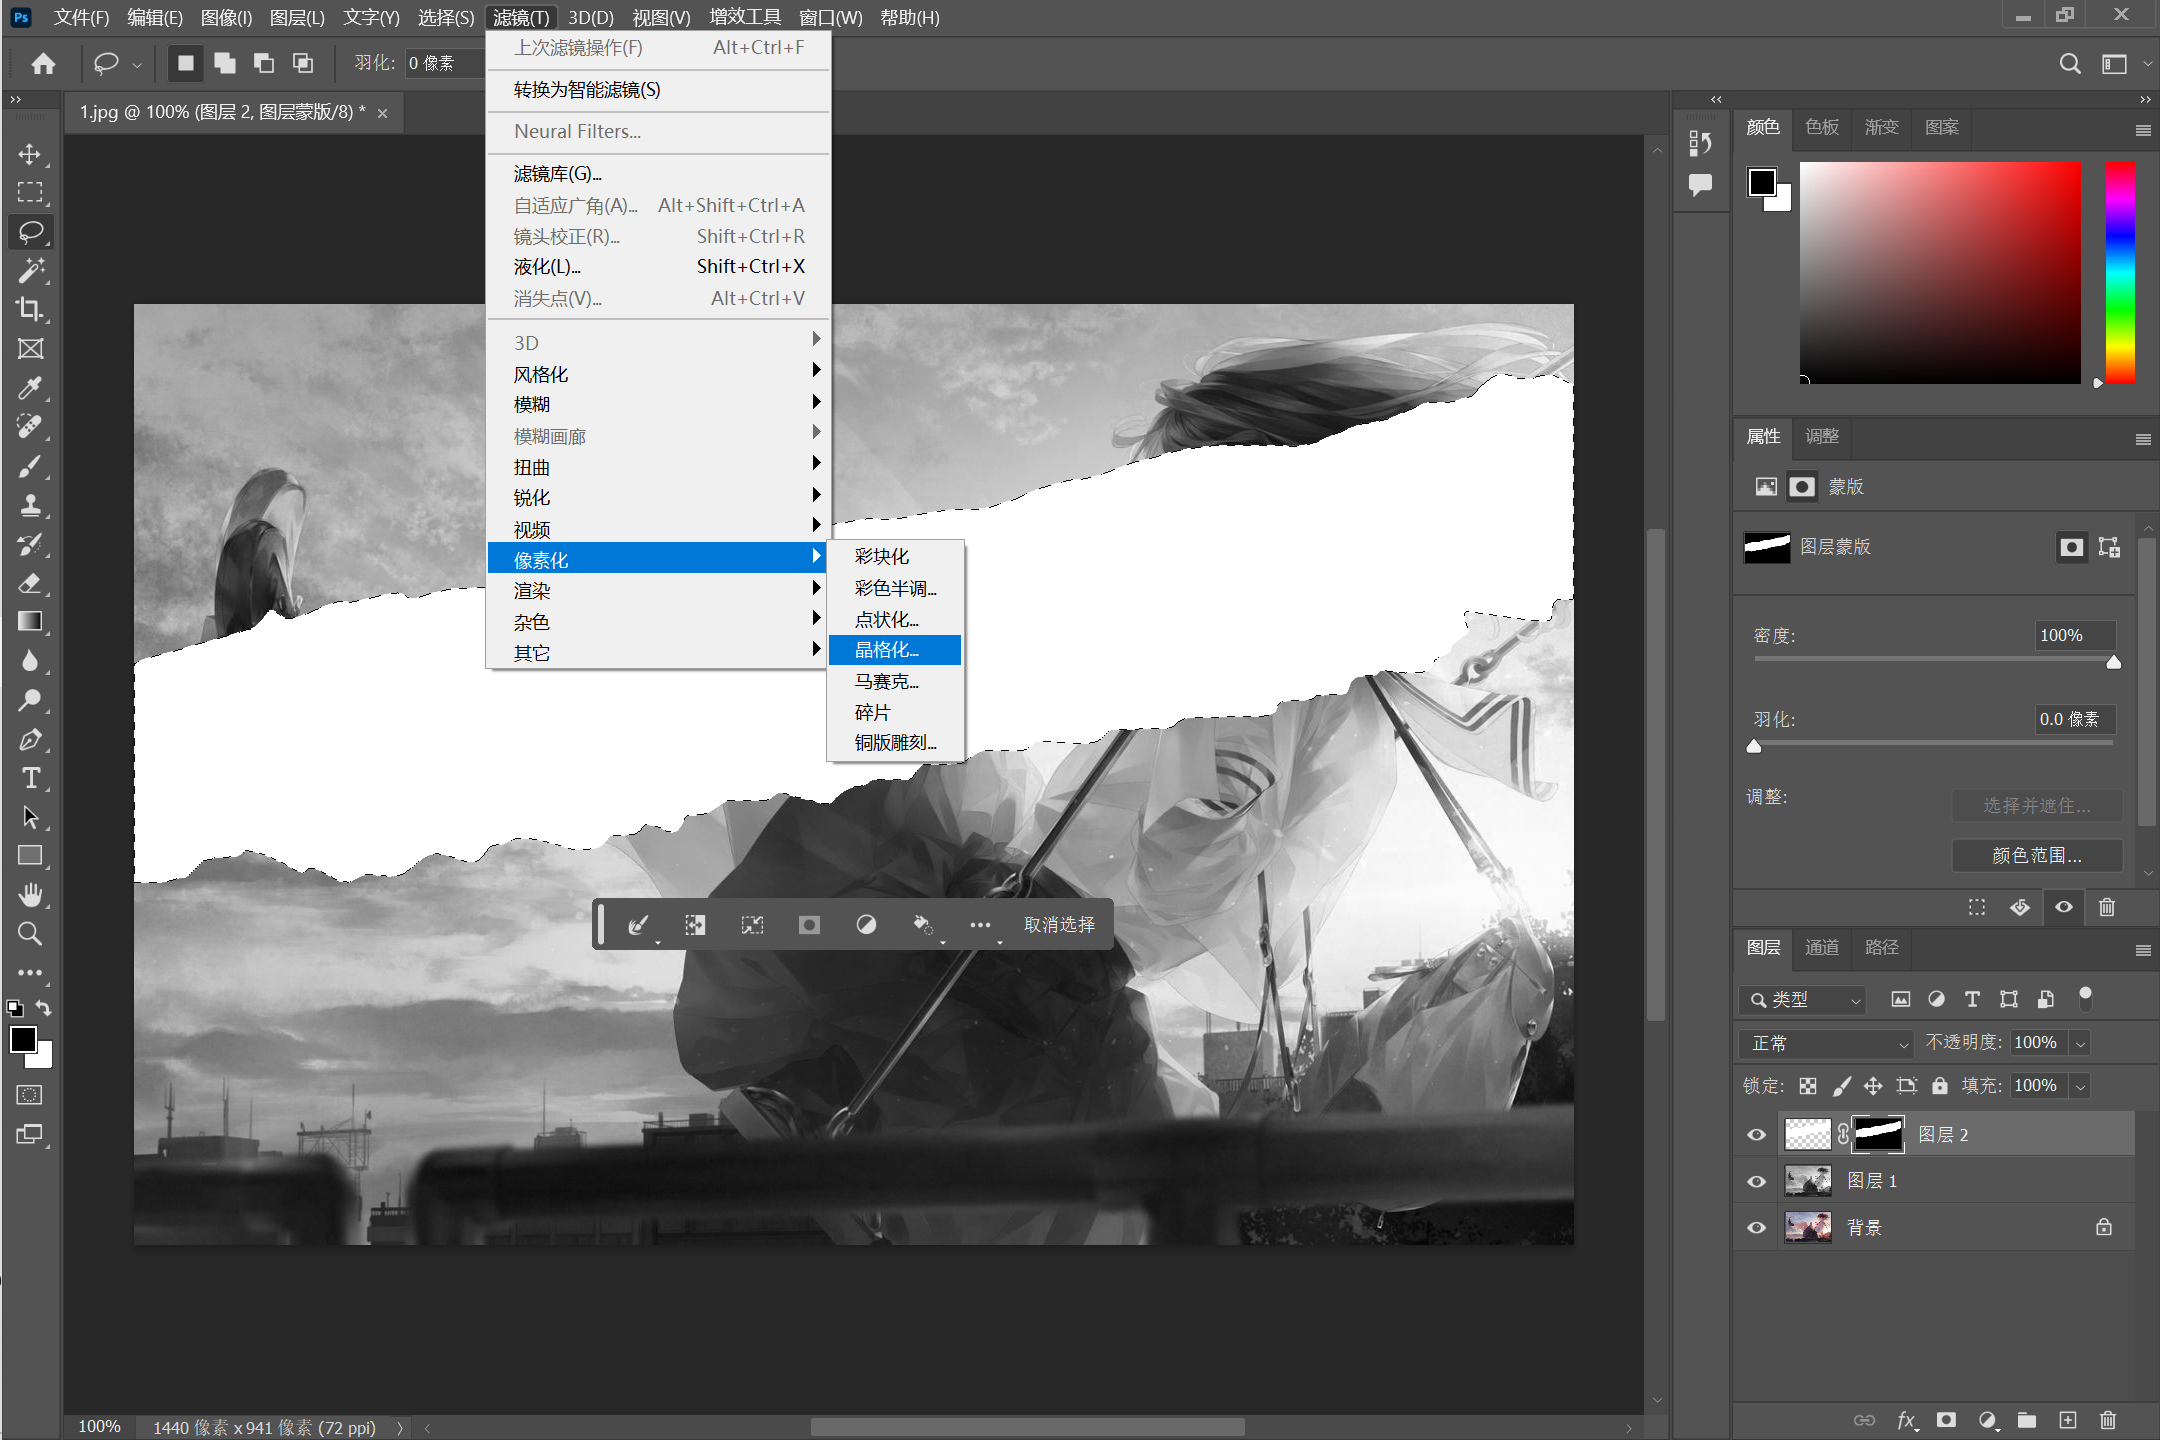2160x1440 pixels.
Task: Open the 正常 blend mode dropdown
Action: pos(1826,1043)
